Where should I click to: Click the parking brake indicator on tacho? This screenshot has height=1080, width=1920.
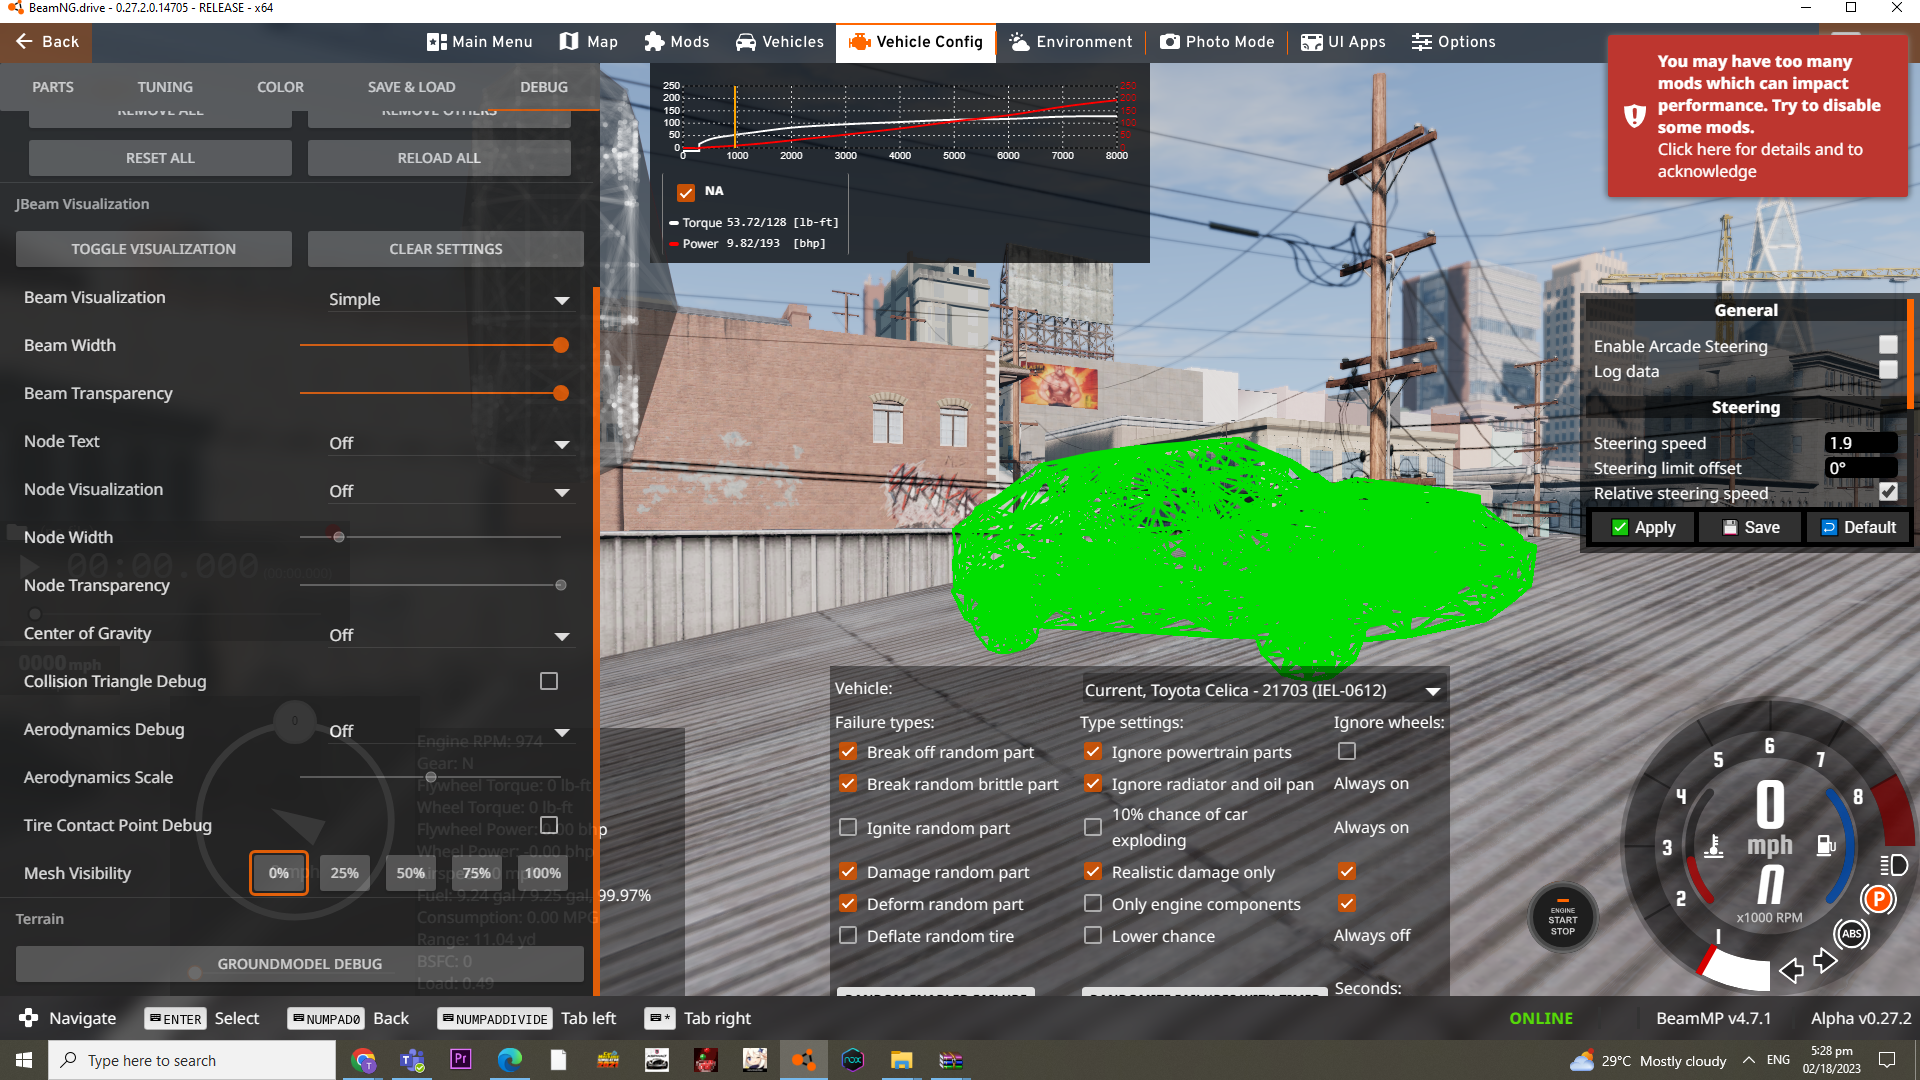point(1878,899)
